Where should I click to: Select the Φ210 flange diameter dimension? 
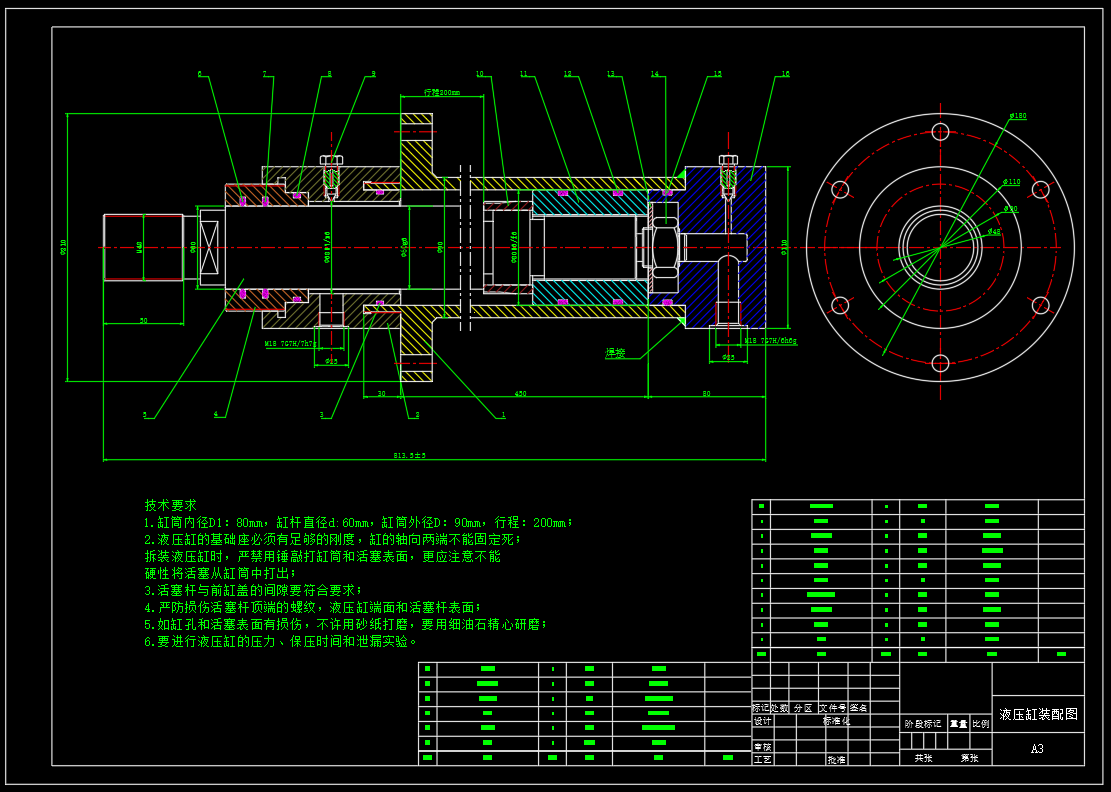pos(64,247)
